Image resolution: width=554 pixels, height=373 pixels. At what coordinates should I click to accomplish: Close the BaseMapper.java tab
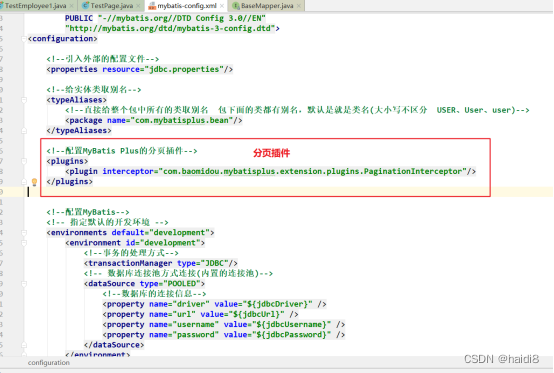tap(299, 6)
